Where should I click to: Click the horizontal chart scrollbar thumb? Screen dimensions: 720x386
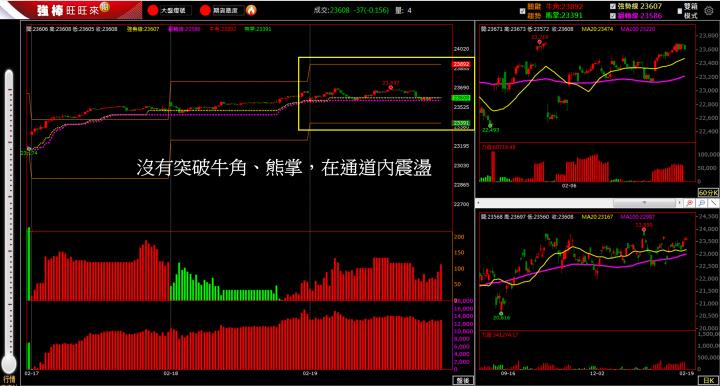[x=644, y=202]
